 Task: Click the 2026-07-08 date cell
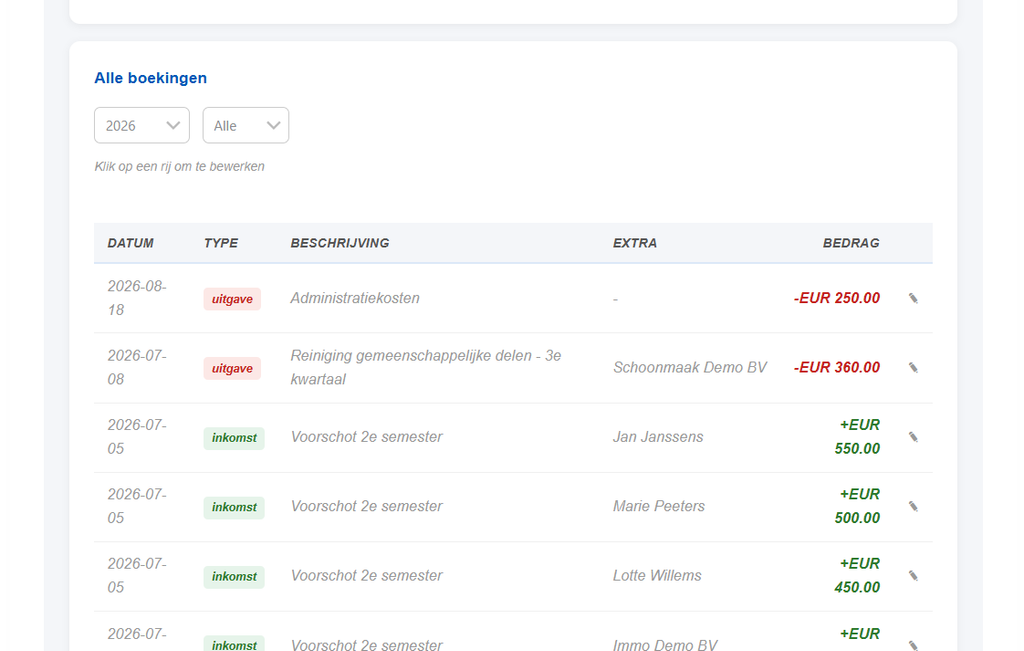coord(137,368)
